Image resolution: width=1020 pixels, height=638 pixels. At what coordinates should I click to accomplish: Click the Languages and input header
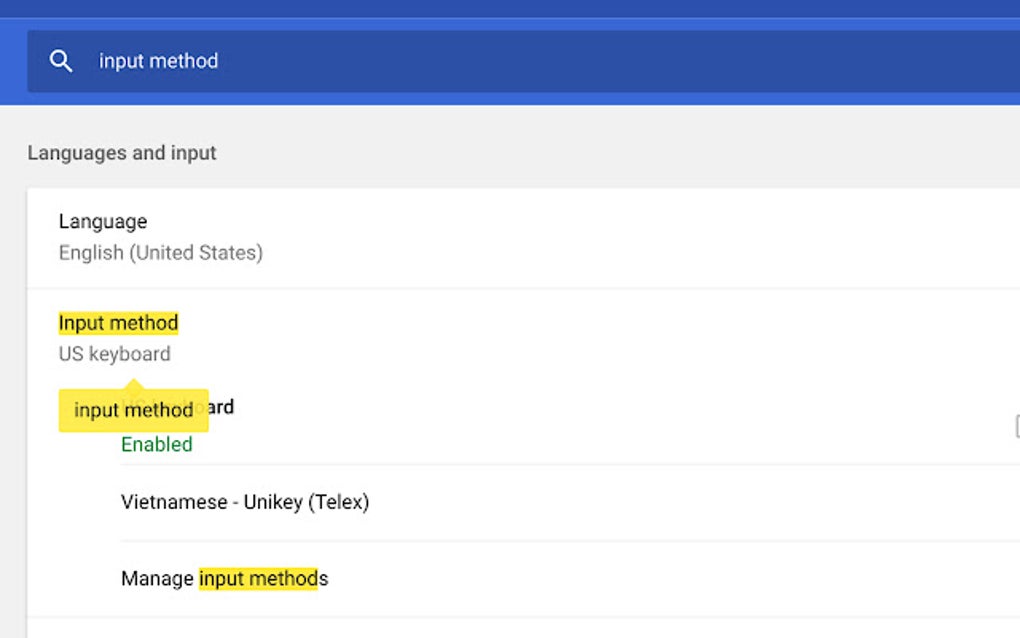(x=121, y=152)
